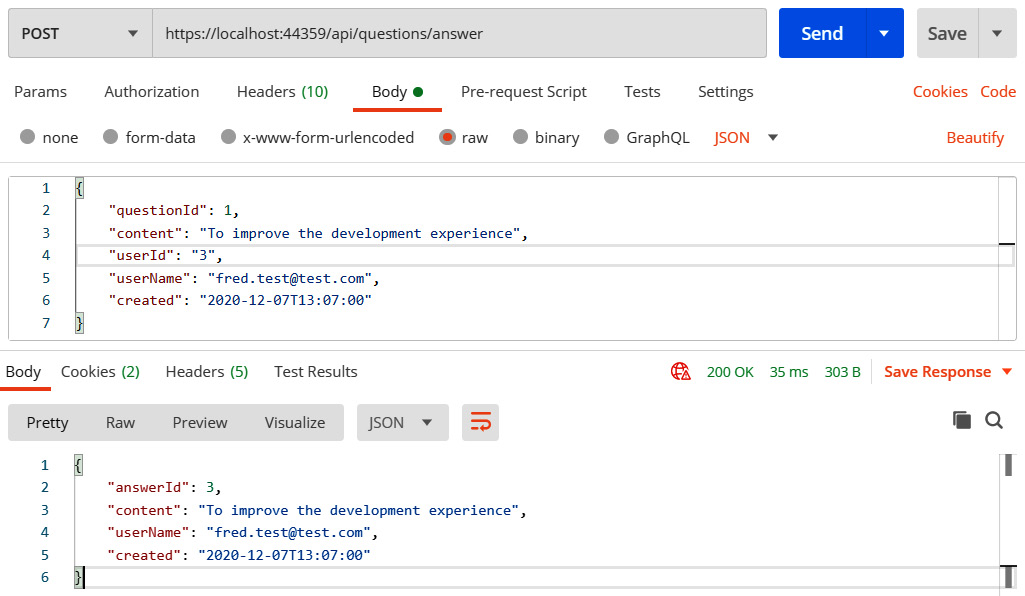Click the wrap lines icon in response toolbar
Image resolution: width=1025 pixels, height=596 pixels.
480,423
